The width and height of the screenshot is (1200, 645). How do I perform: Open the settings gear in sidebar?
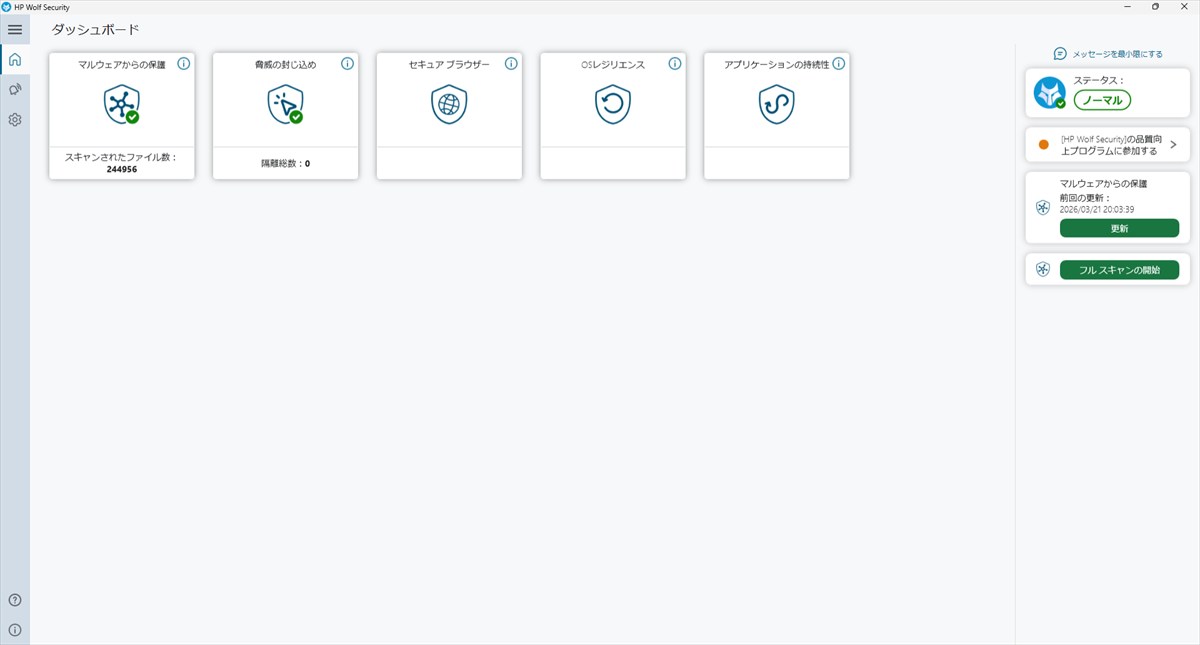click(x=15, y=120)
